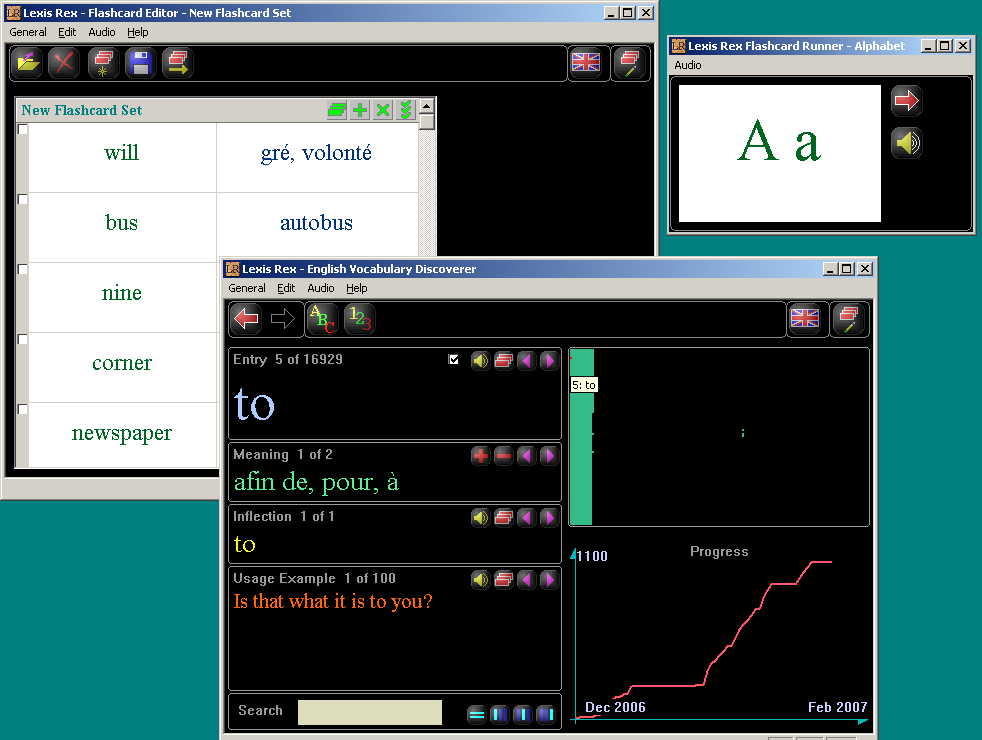
Task: Click the red cards icon in Usage Example panel
Action: 504,580
